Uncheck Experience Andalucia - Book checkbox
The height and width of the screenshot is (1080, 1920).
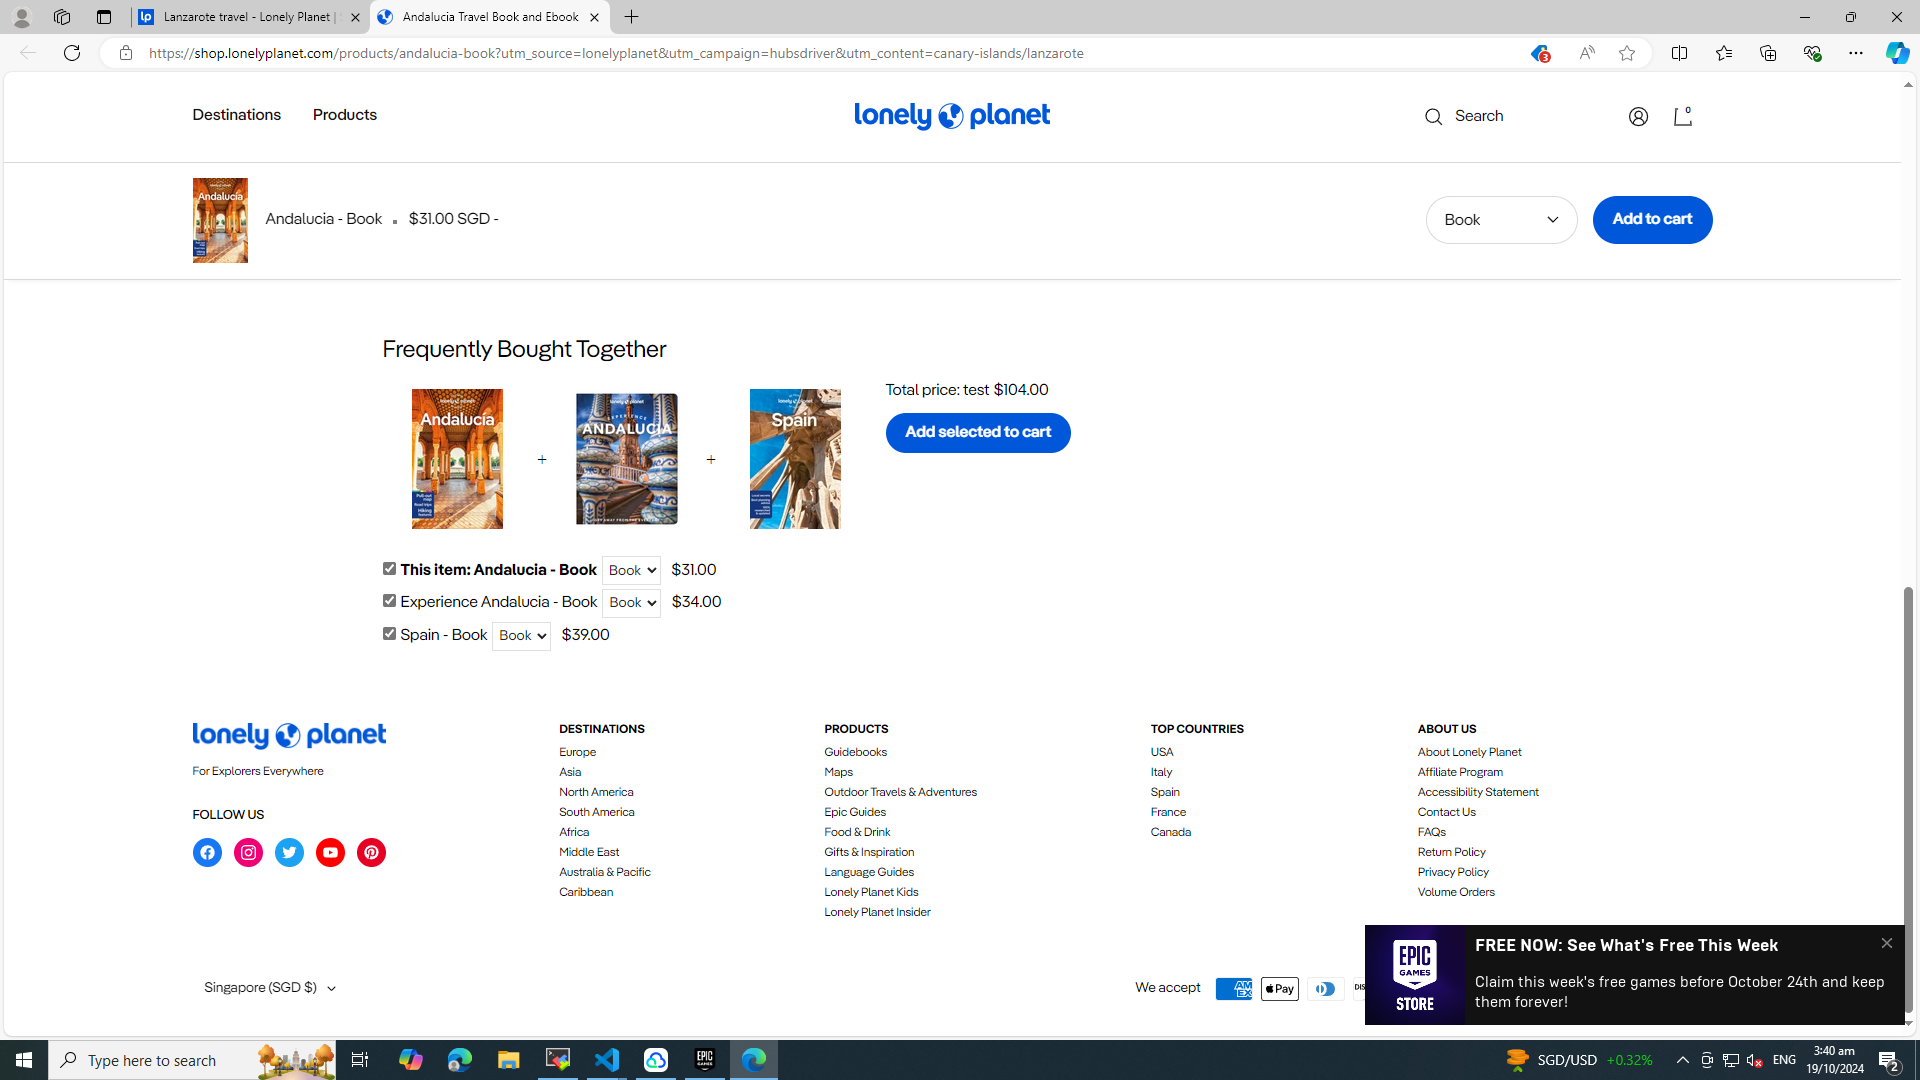pyautogui.click(x=389, y=600)
